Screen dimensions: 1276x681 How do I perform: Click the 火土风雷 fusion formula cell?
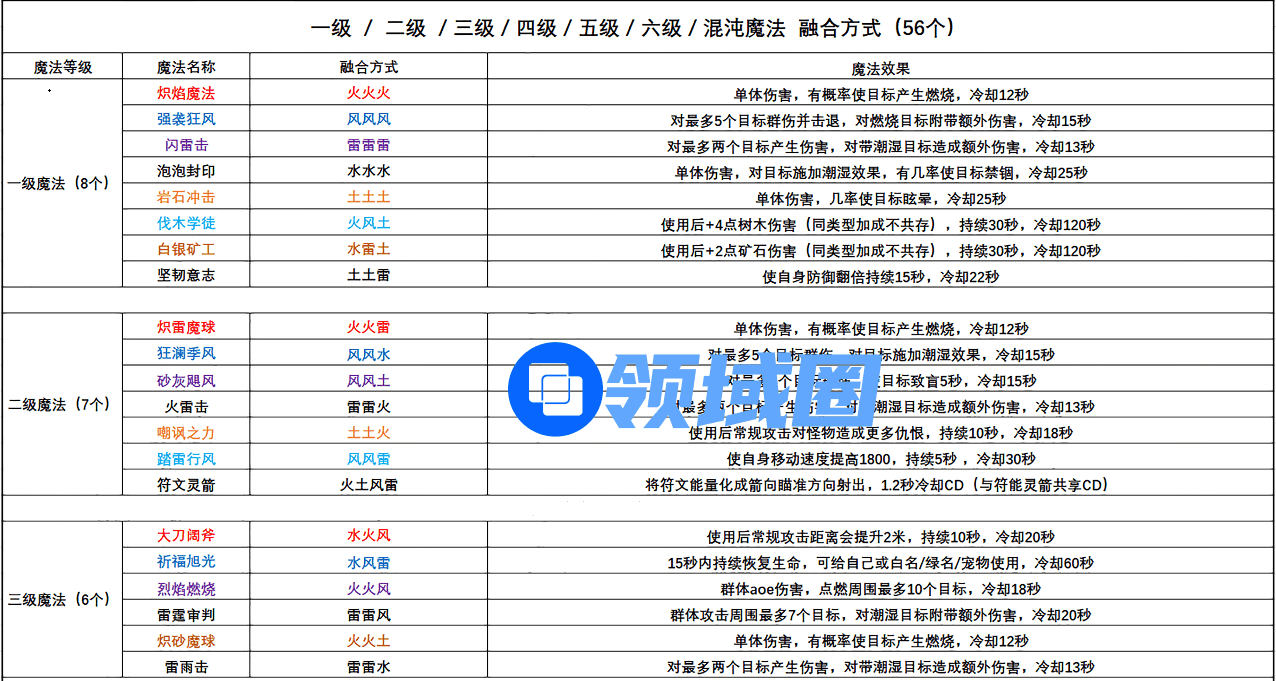pos(368,485)
